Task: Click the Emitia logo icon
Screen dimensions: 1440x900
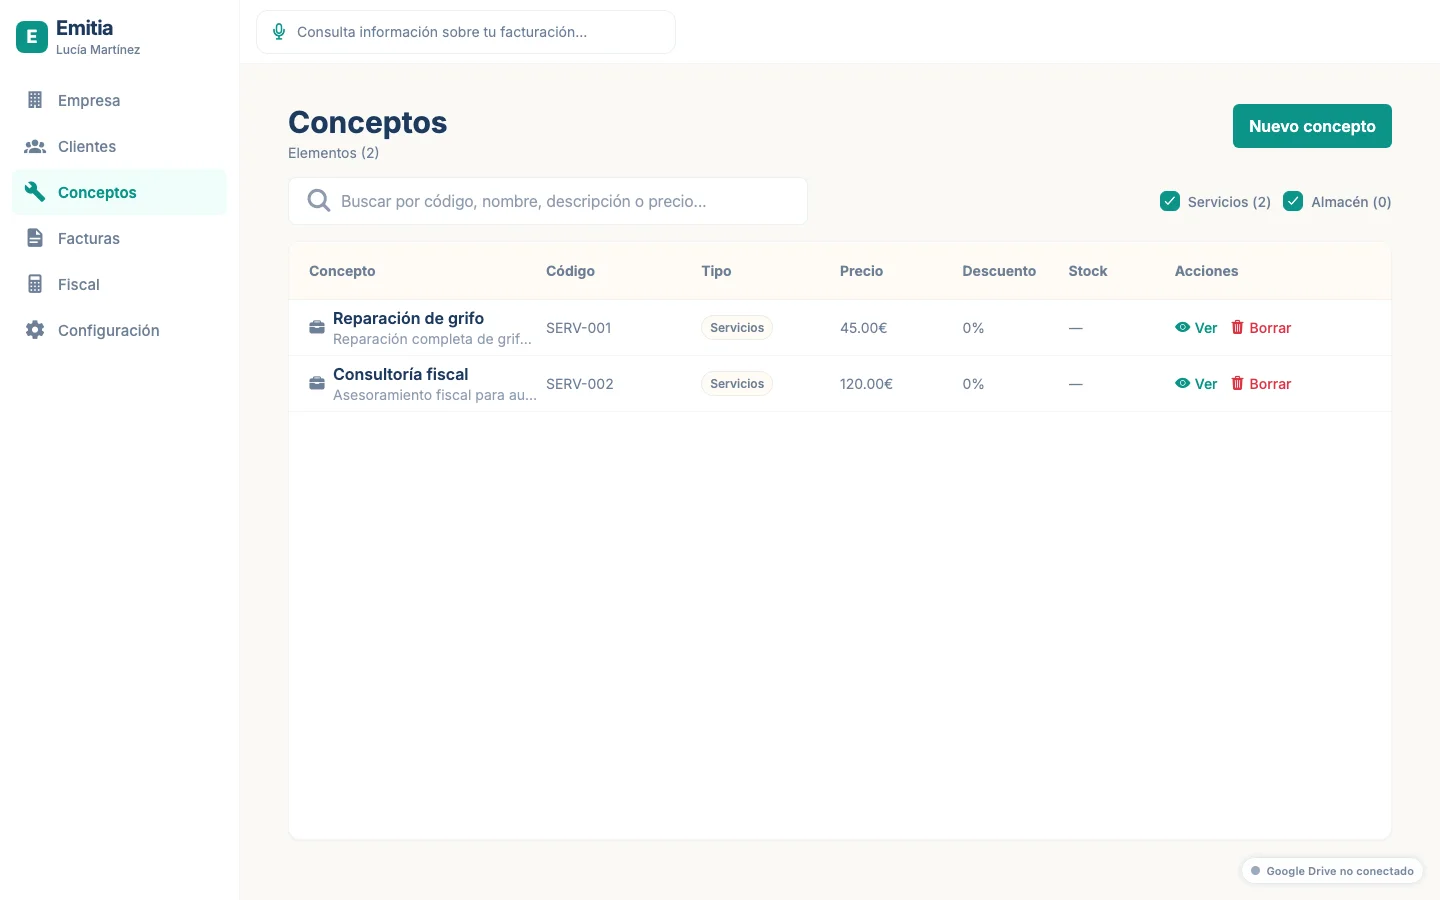Action: point(32,37)
